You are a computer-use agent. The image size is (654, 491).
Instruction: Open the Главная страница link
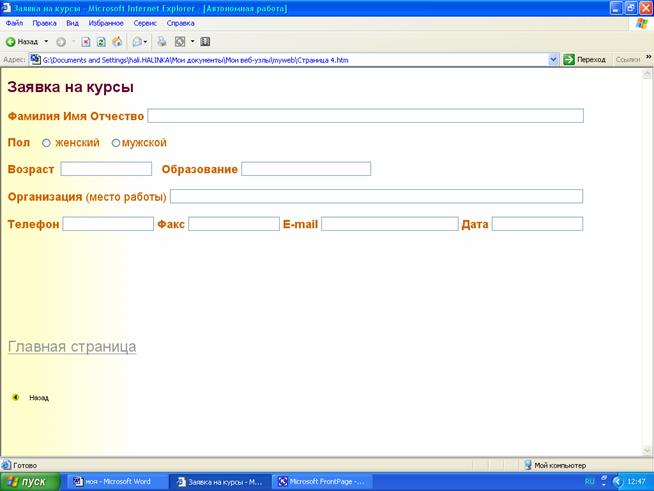(x=72, y=347)
